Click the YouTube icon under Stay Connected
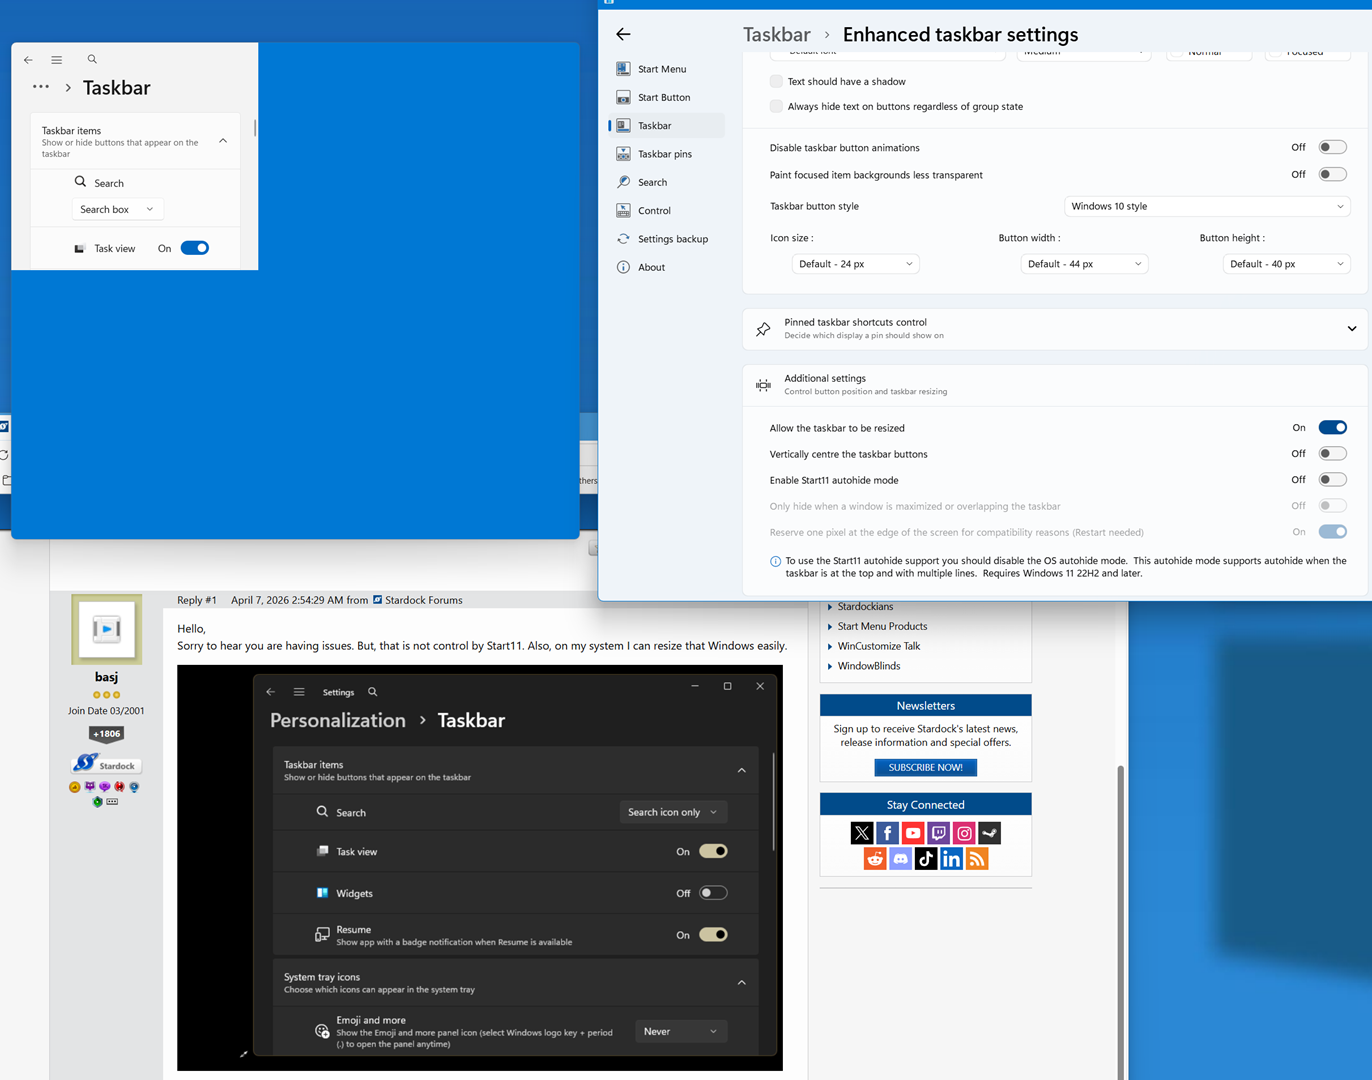Screen dimensions: 1372x1080 coord(913,833)
